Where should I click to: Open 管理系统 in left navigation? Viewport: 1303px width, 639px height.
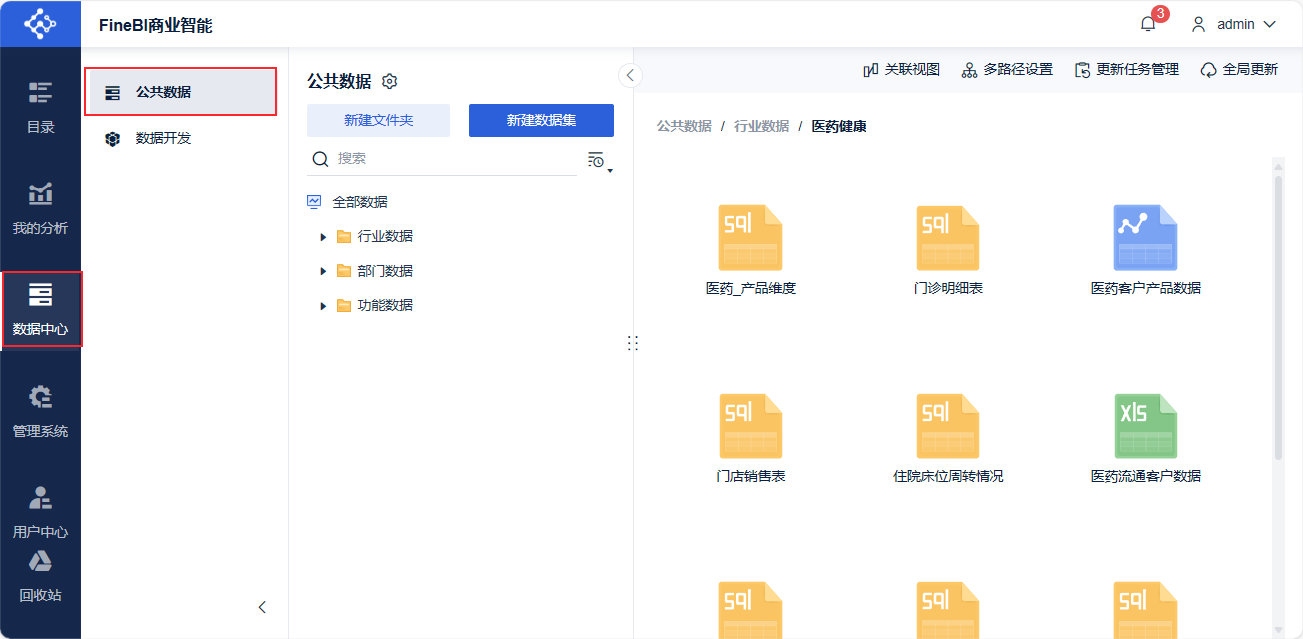(40, 410)
